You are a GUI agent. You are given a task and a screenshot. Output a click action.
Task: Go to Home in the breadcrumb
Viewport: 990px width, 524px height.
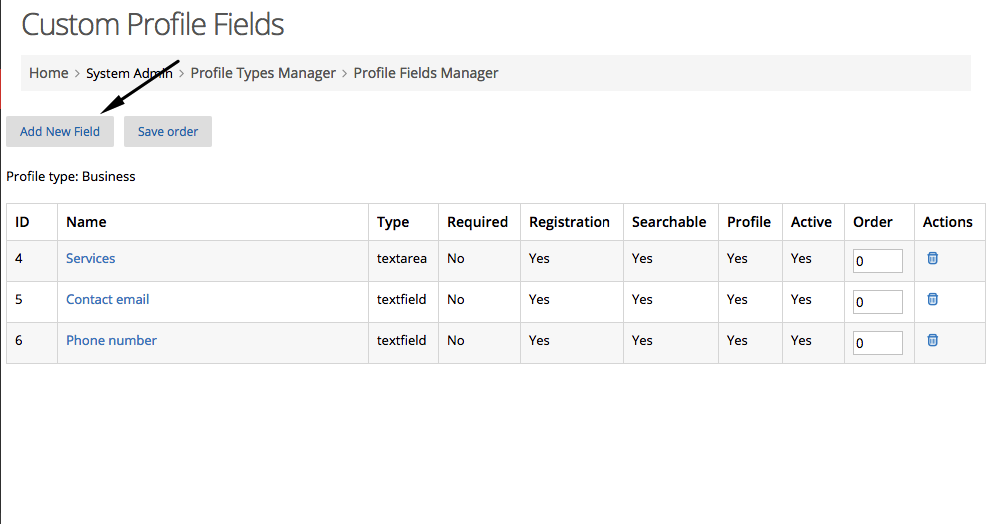(49, 73)
